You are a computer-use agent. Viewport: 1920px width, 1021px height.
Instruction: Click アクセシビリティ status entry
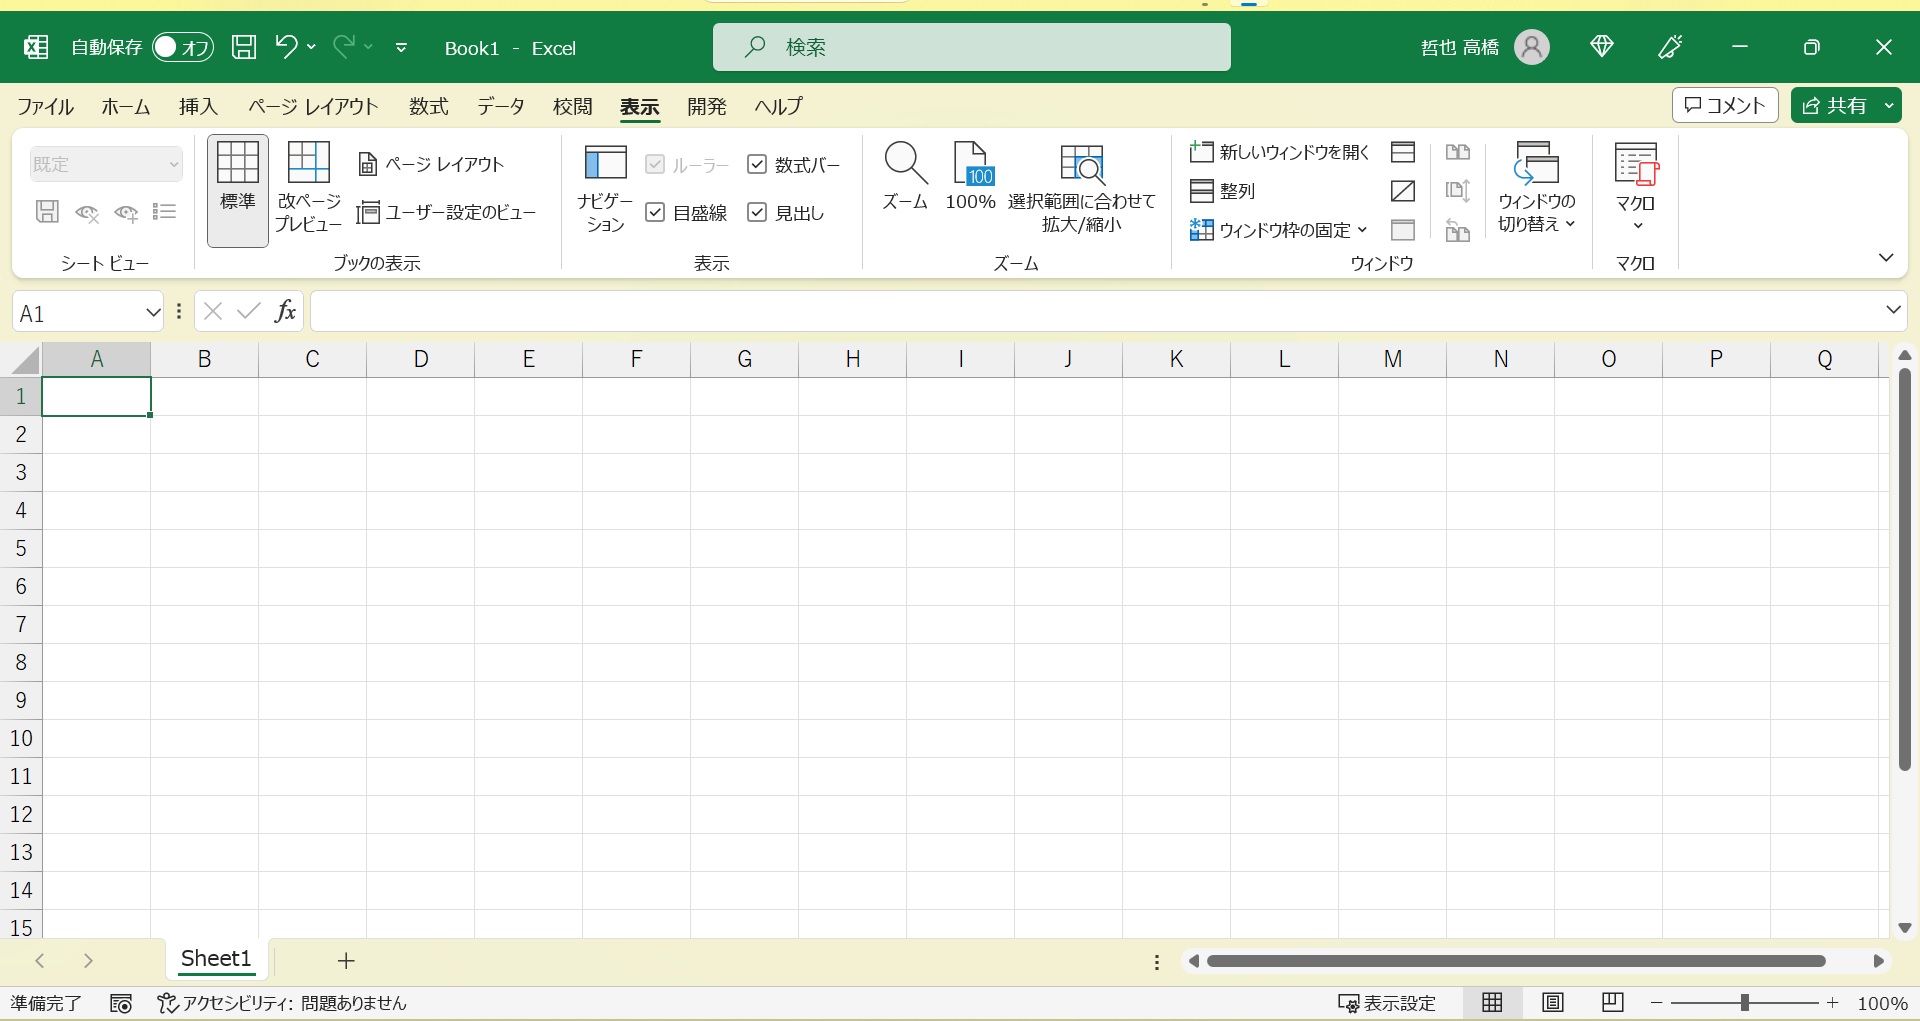282,1003
